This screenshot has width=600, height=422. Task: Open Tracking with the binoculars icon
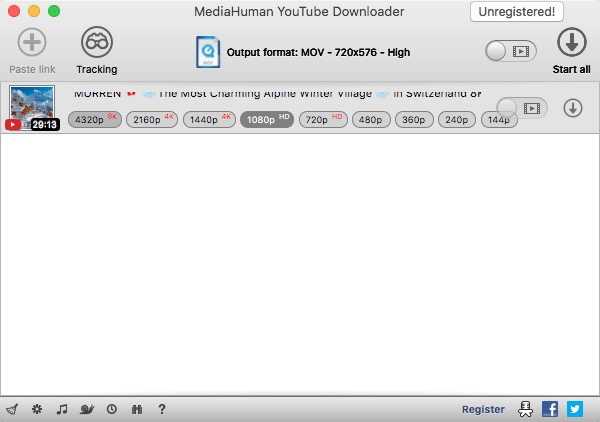97,43
